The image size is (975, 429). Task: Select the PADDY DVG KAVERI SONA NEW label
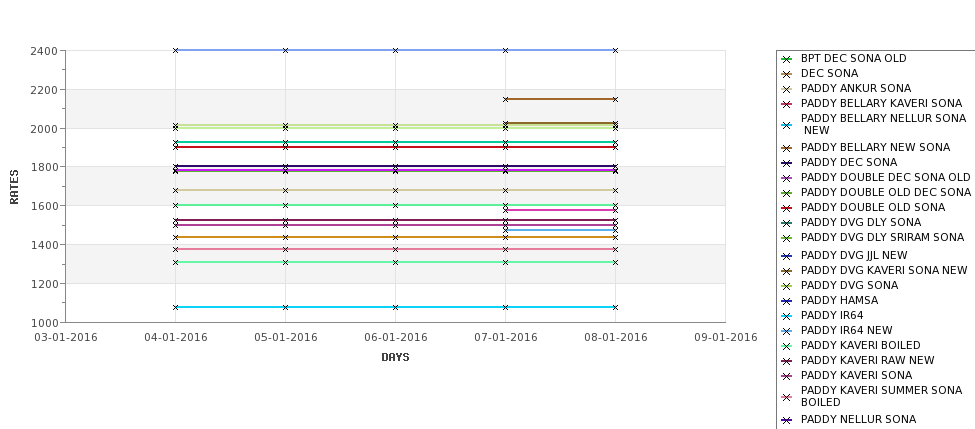point(884,270)
